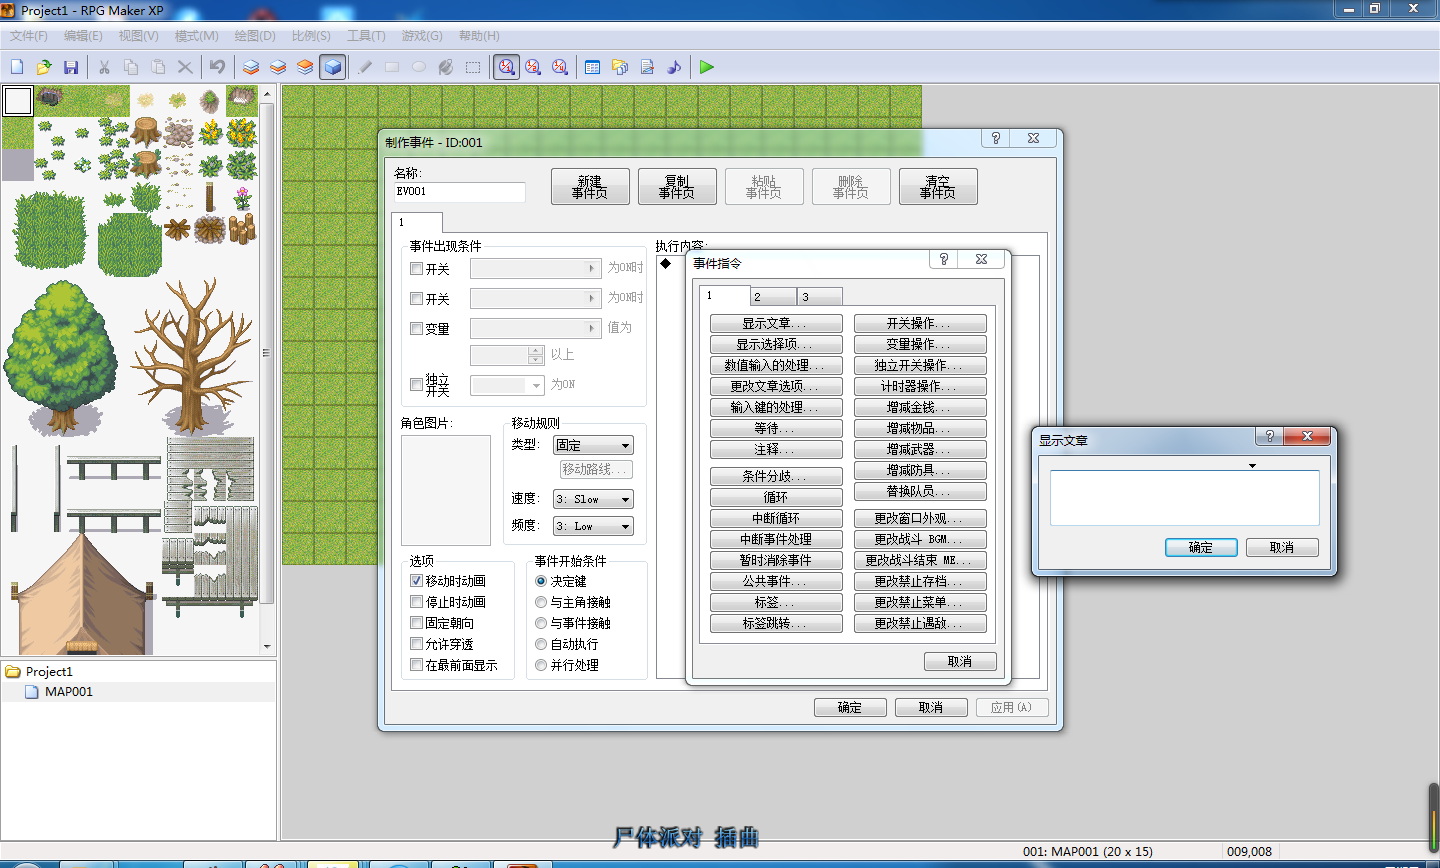The height and width of the screenshot is (868, 1440).
Task: Switch to tab 3 of 事件指令
Action: (x=820, y=297)
